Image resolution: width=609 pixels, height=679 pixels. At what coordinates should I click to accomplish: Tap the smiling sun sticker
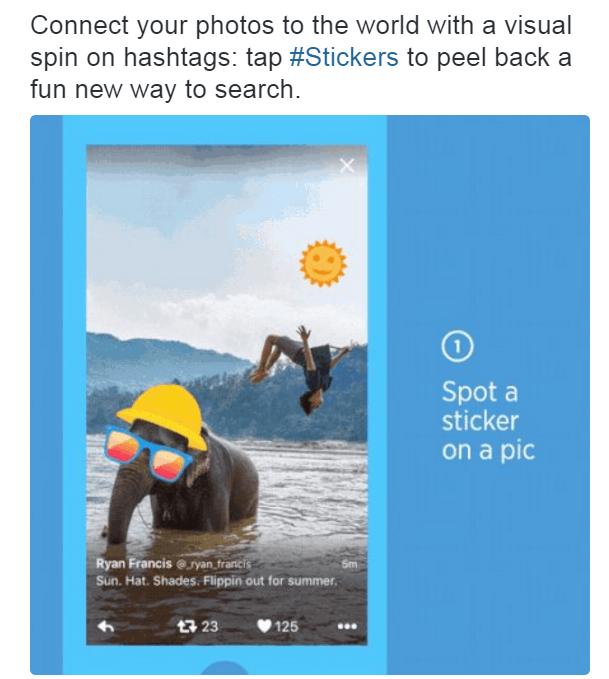tap(323, 263)
